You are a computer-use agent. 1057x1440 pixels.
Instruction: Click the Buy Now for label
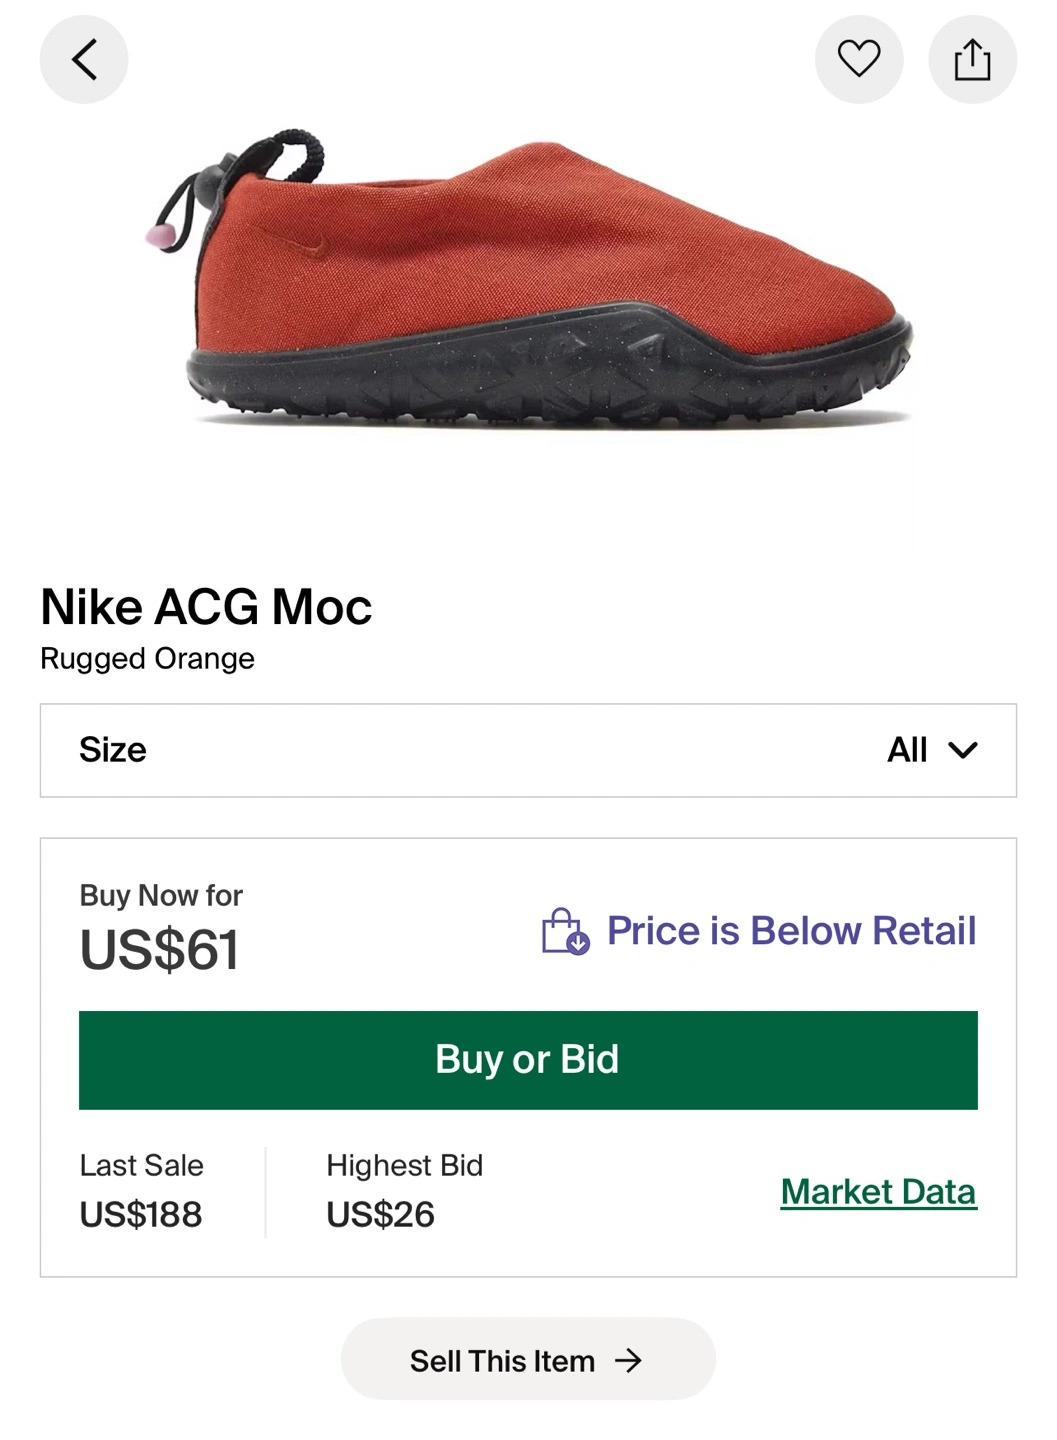(161, 895)
